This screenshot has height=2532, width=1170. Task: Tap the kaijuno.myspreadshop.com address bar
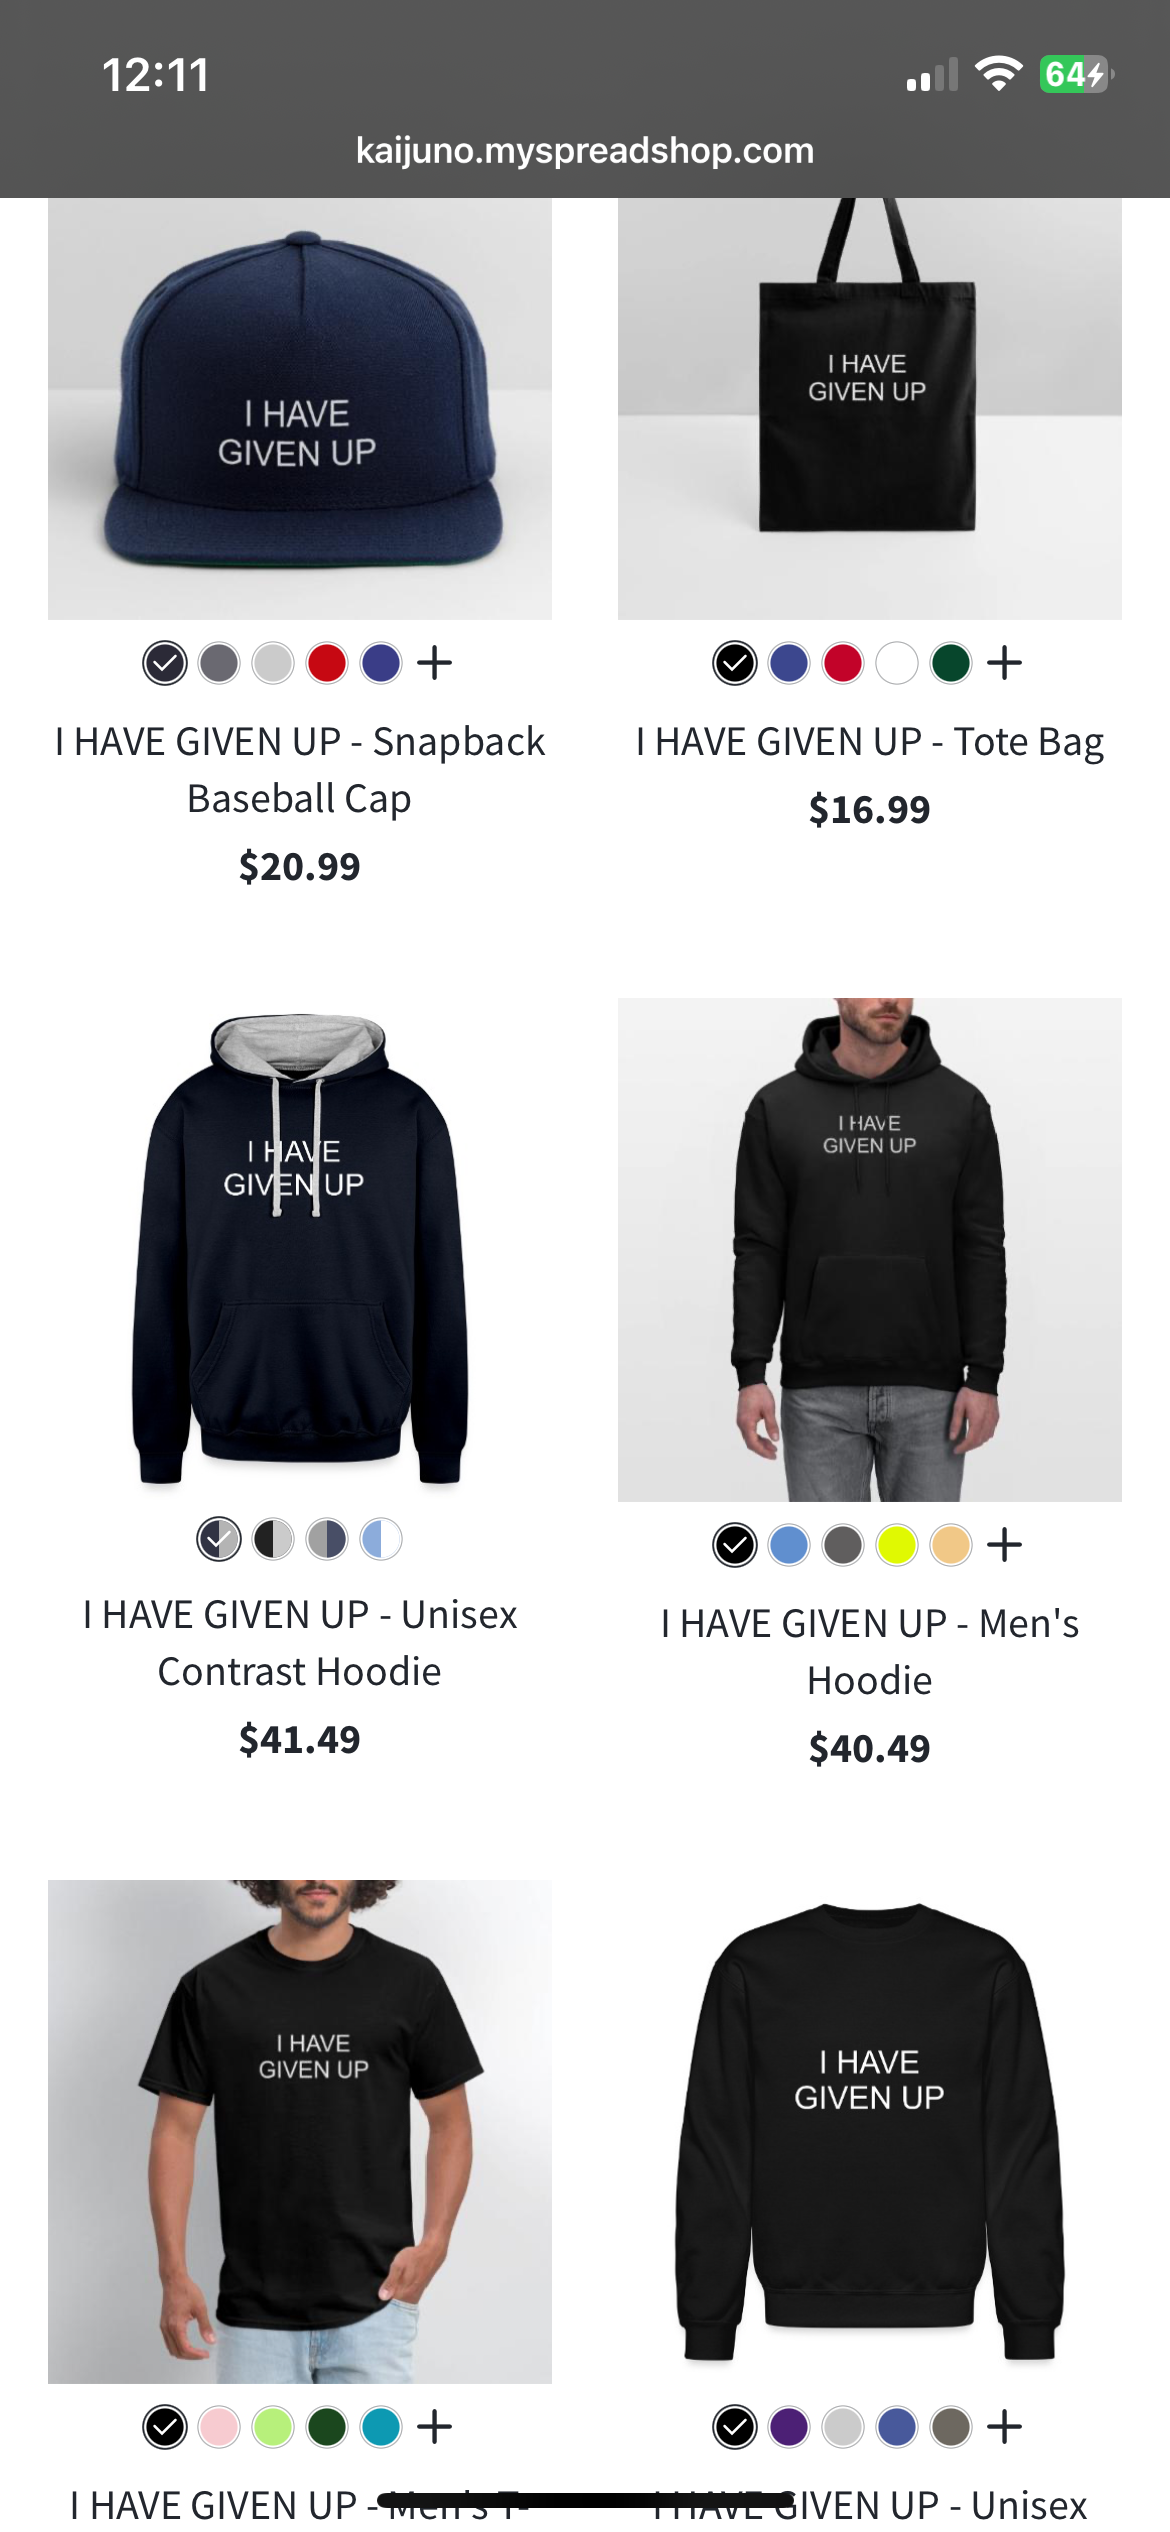585,151
